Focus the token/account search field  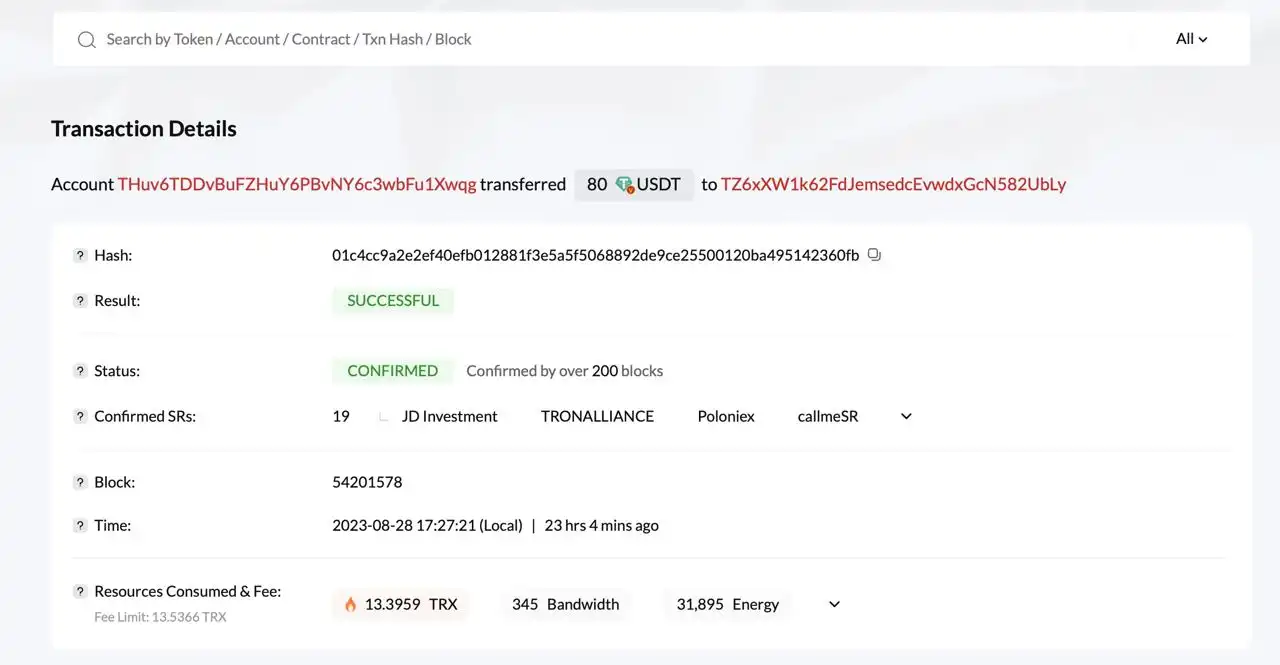[600, 39]
